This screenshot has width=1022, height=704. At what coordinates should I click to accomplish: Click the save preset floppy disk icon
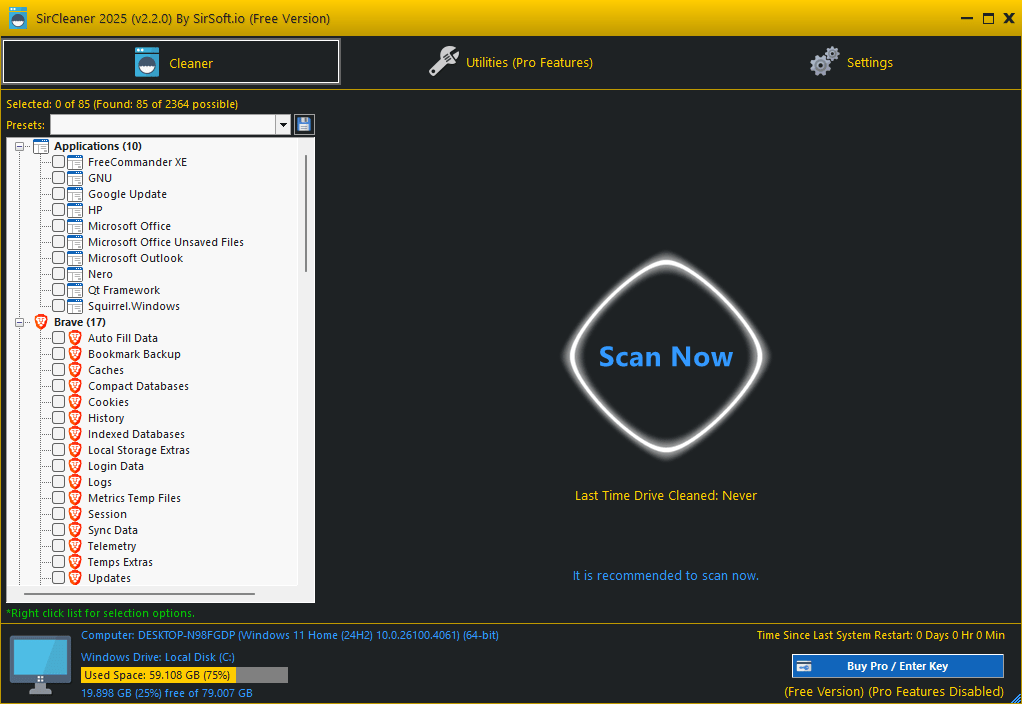point(304,125)
